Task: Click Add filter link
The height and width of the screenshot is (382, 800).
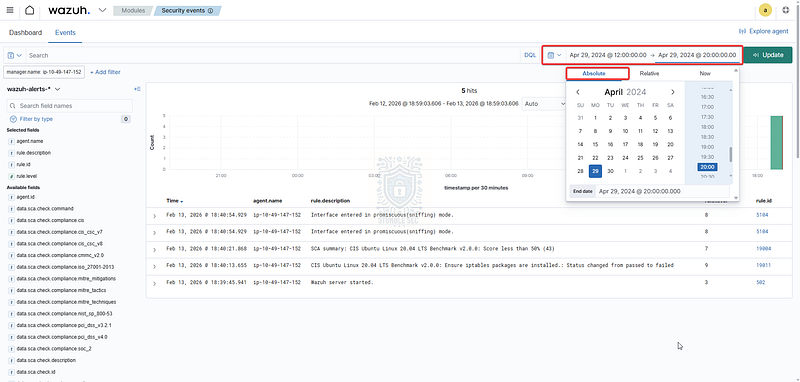Action: pos(105,72)
